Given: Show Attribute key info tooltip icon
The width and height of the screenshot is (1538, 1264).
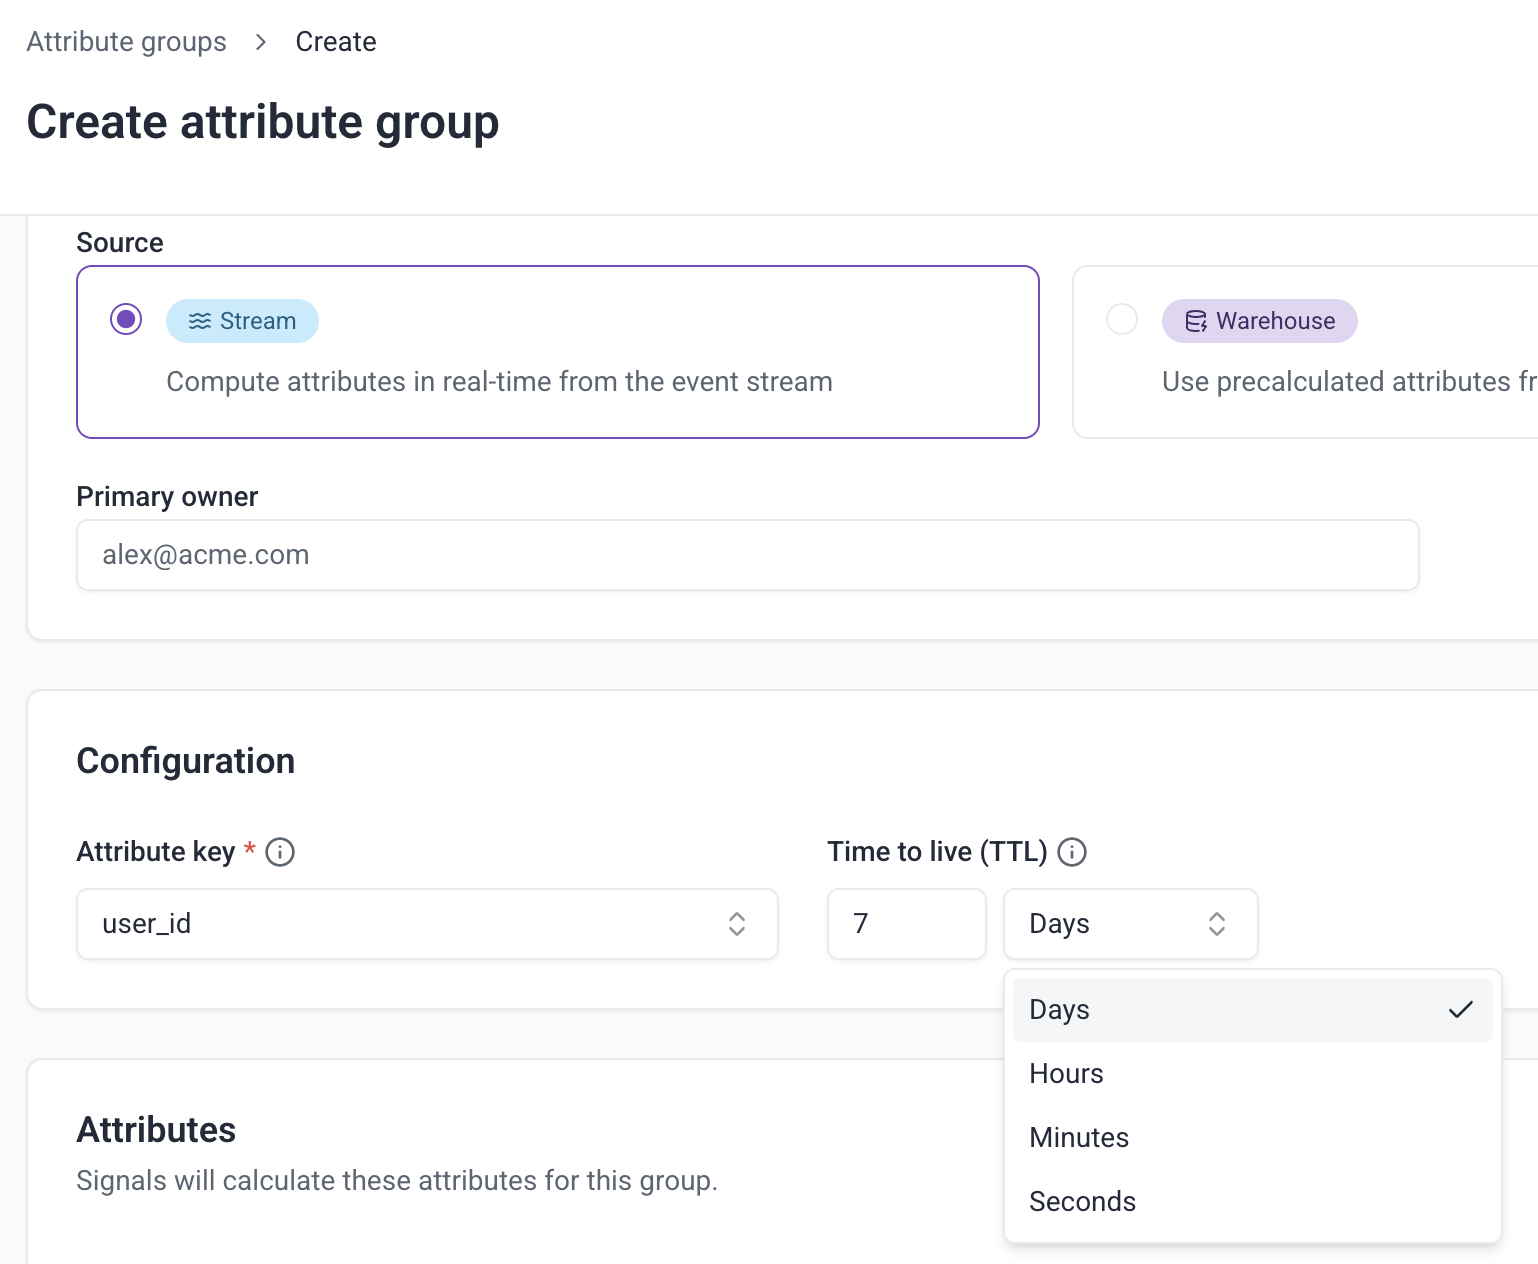Looking at the screenshot, I should click(280, 852).
